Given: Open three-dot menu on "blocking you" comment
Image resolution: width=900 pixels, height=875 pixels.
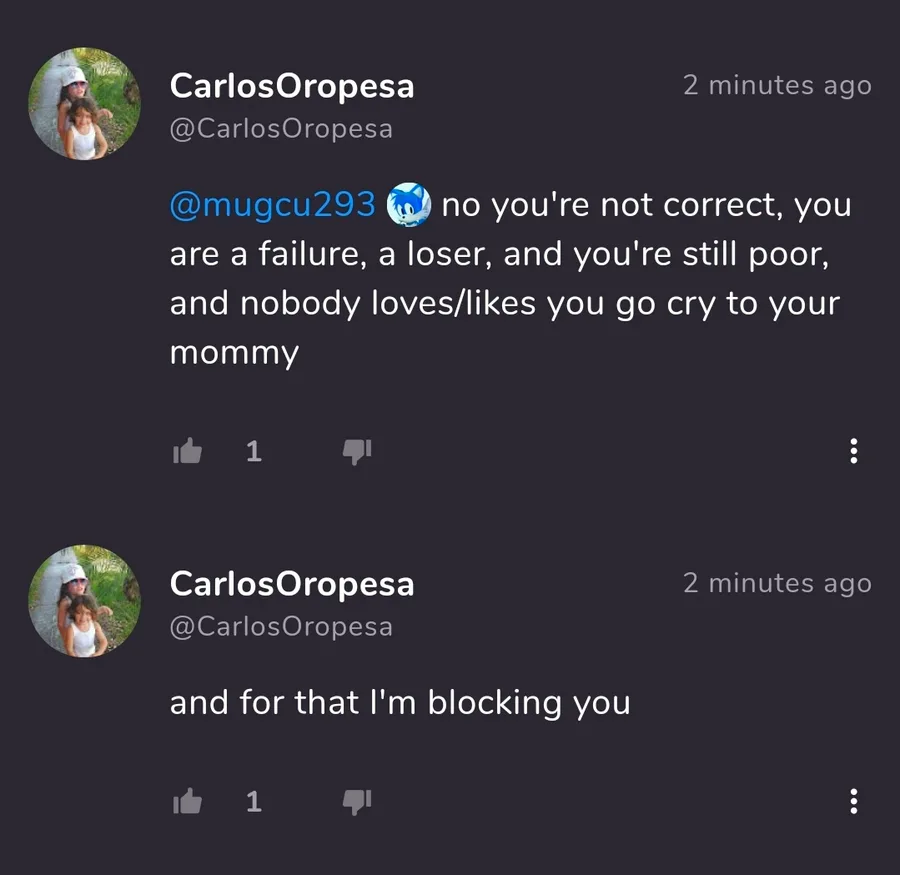Looking at the screenshot, I should [x=853, y=801].
